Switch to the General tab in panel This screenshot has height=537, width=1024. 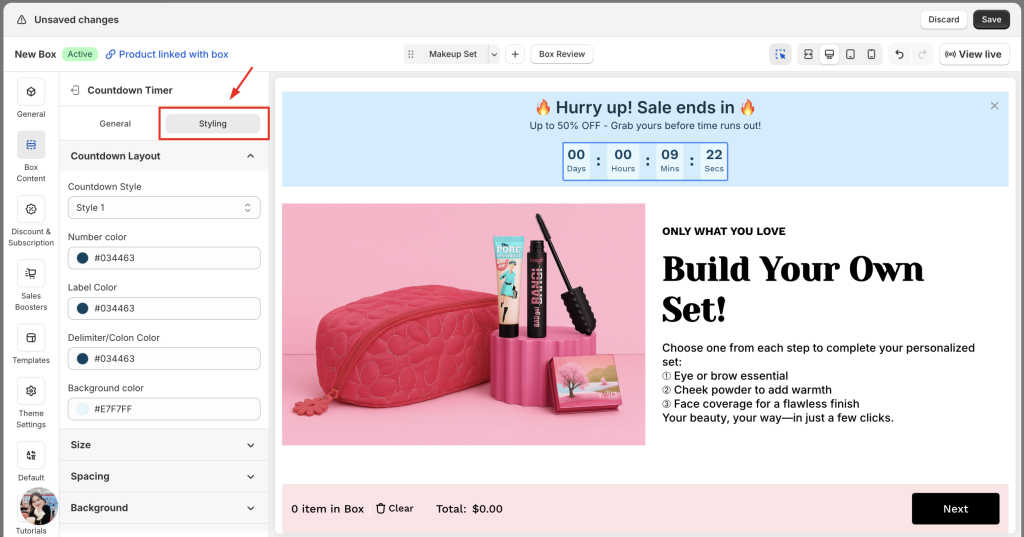pyautogui.click(x=115, y=124)
